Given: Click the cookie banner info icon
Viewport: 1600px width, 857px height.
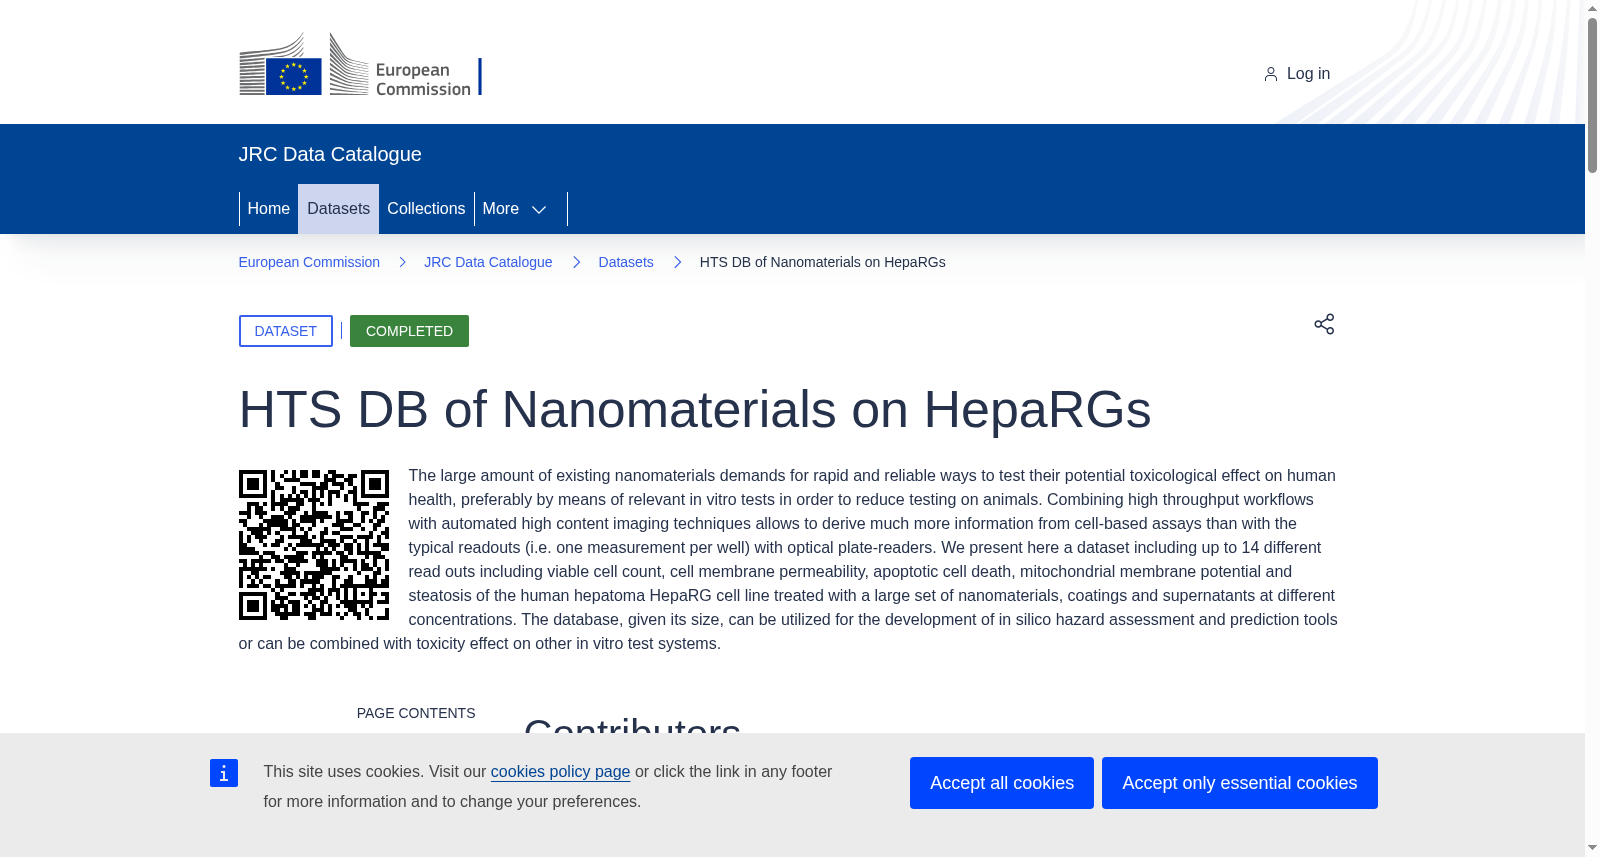Looking at the screenshot, I should (x=224, y=773).
